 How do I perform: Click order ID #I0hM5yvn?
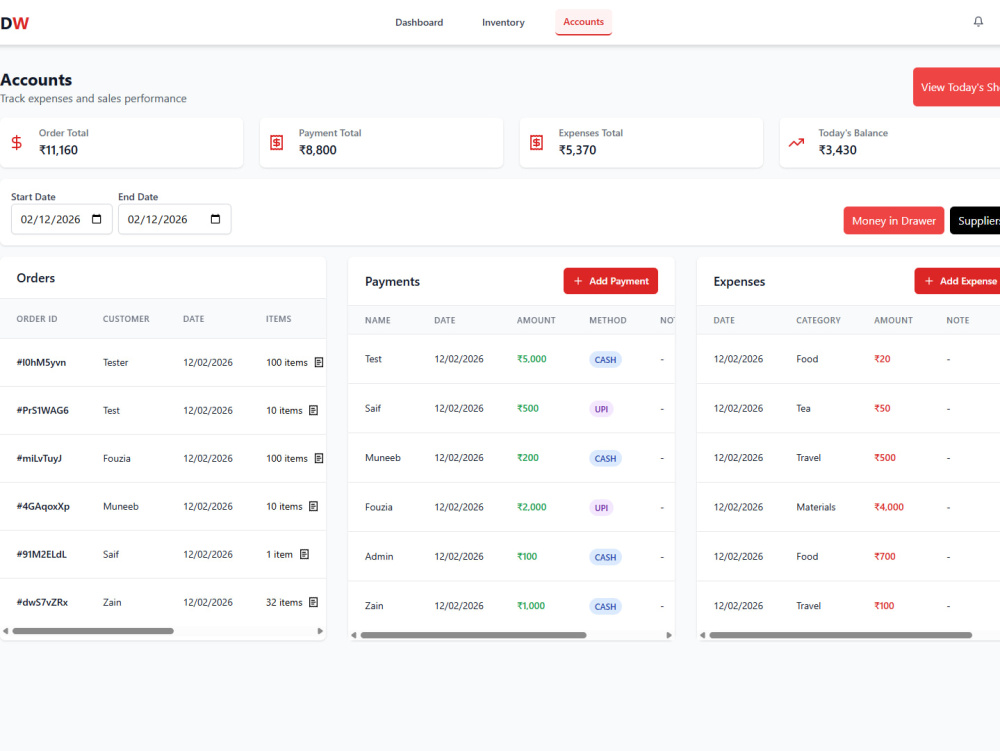point(41,362)
